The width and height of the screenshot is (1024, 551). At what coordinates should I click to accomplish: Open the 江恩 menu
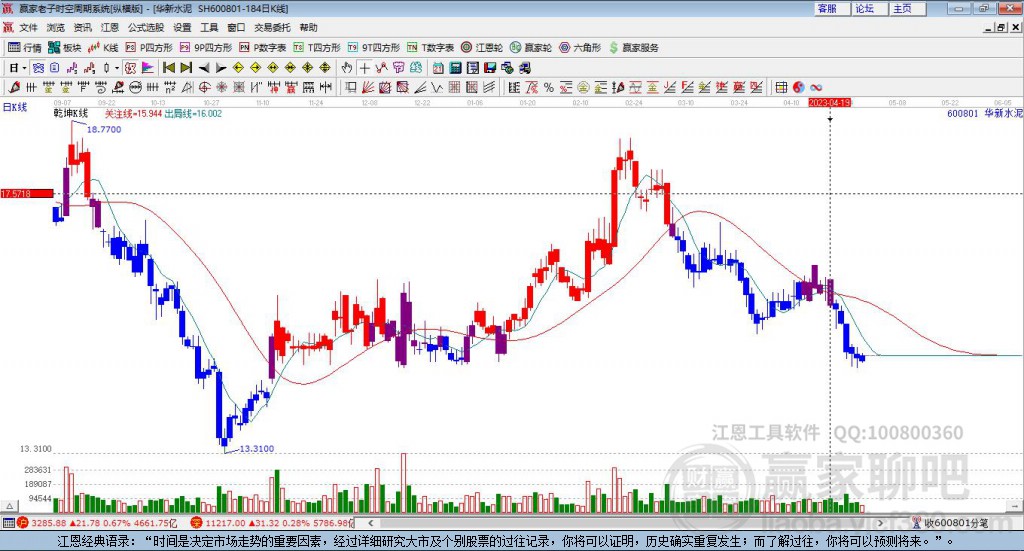[110, 27]
